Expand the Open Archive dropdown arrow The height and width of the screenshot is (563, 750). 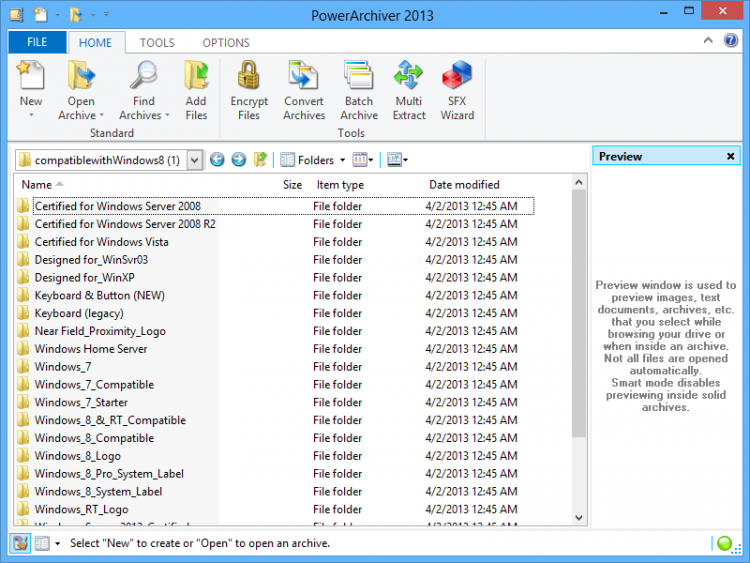click(101, 116)
